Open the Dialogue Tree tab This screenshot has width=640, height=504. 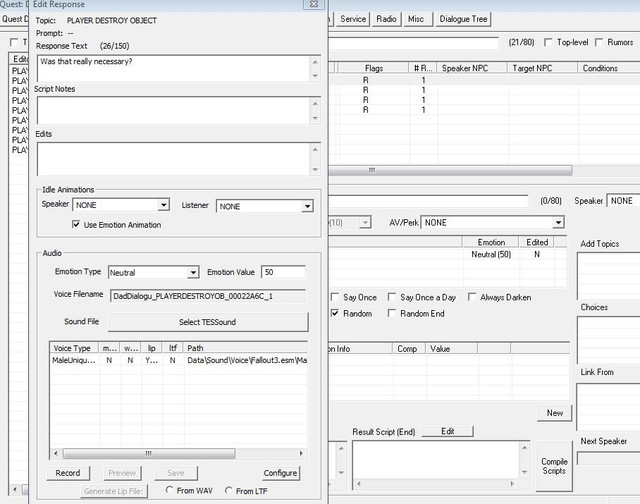(463, 19)
